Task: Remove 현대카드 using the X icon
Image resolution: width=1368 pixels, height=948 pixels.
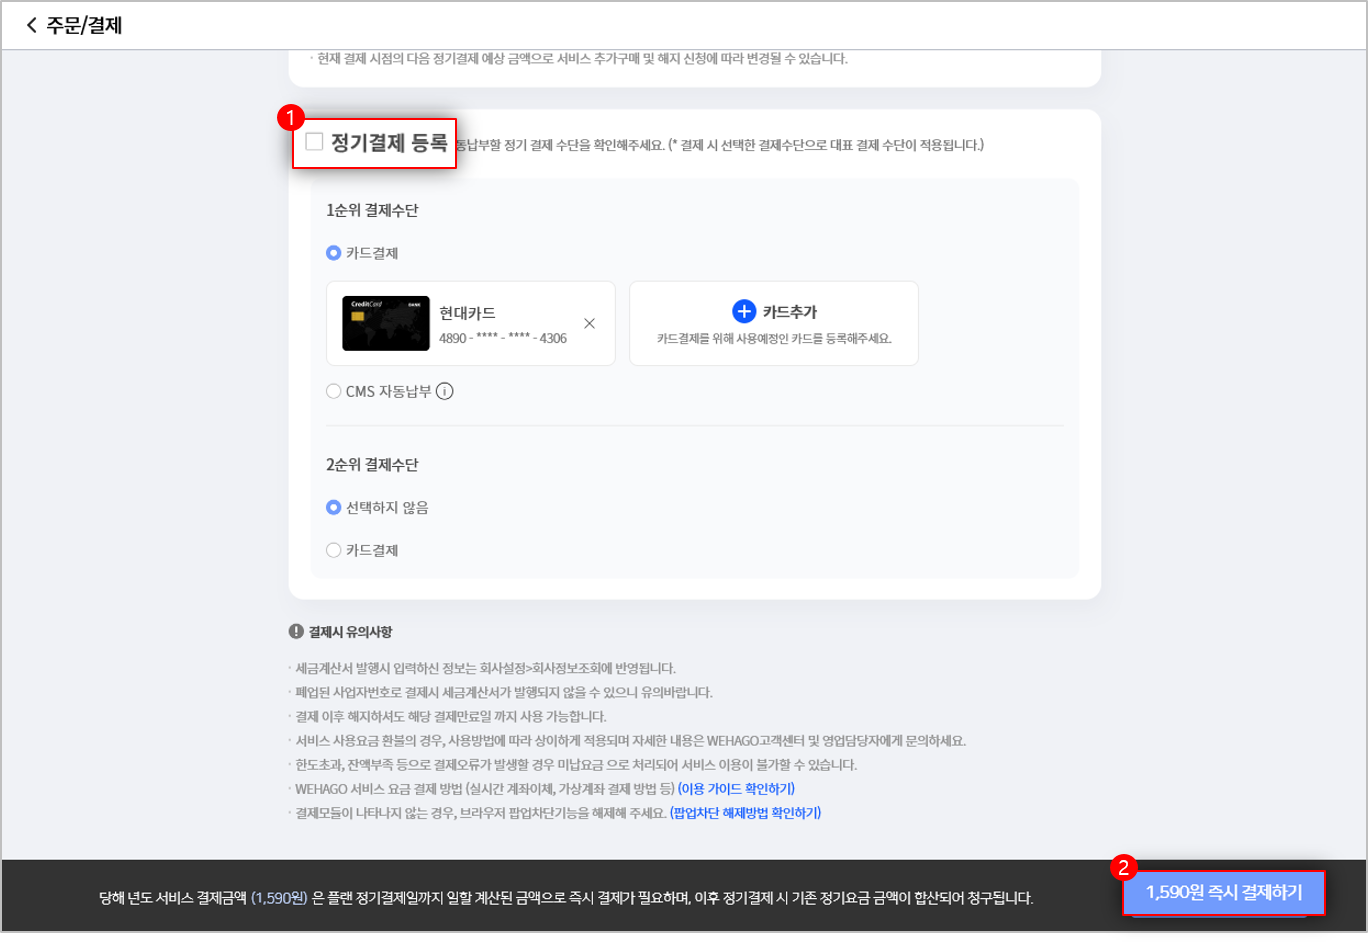Action: click(589, 323)
